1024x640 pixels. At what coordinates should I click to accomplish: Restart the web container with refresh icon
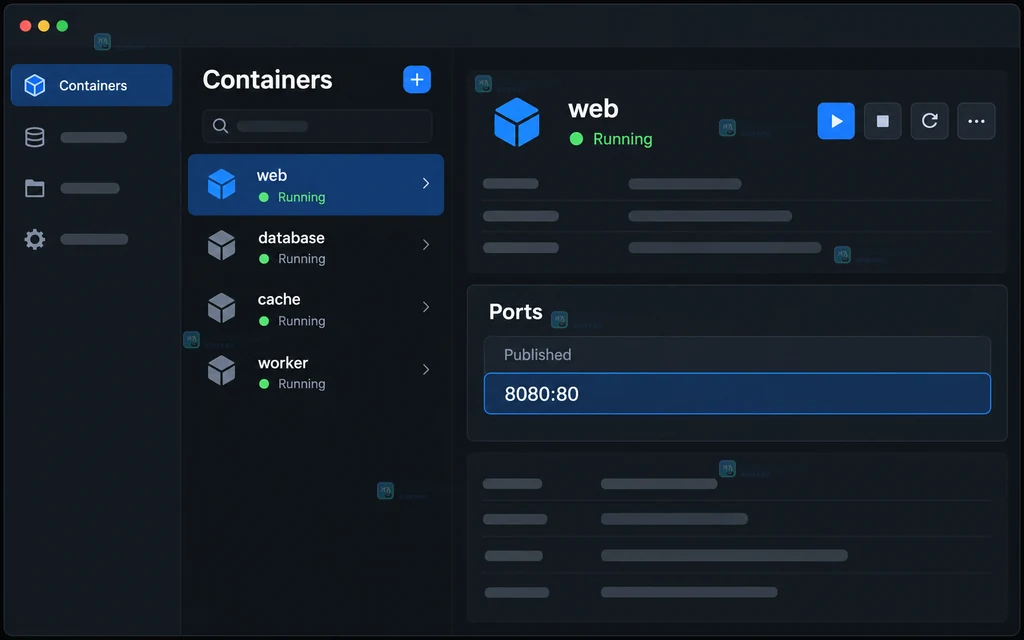[x=929, y=121]
